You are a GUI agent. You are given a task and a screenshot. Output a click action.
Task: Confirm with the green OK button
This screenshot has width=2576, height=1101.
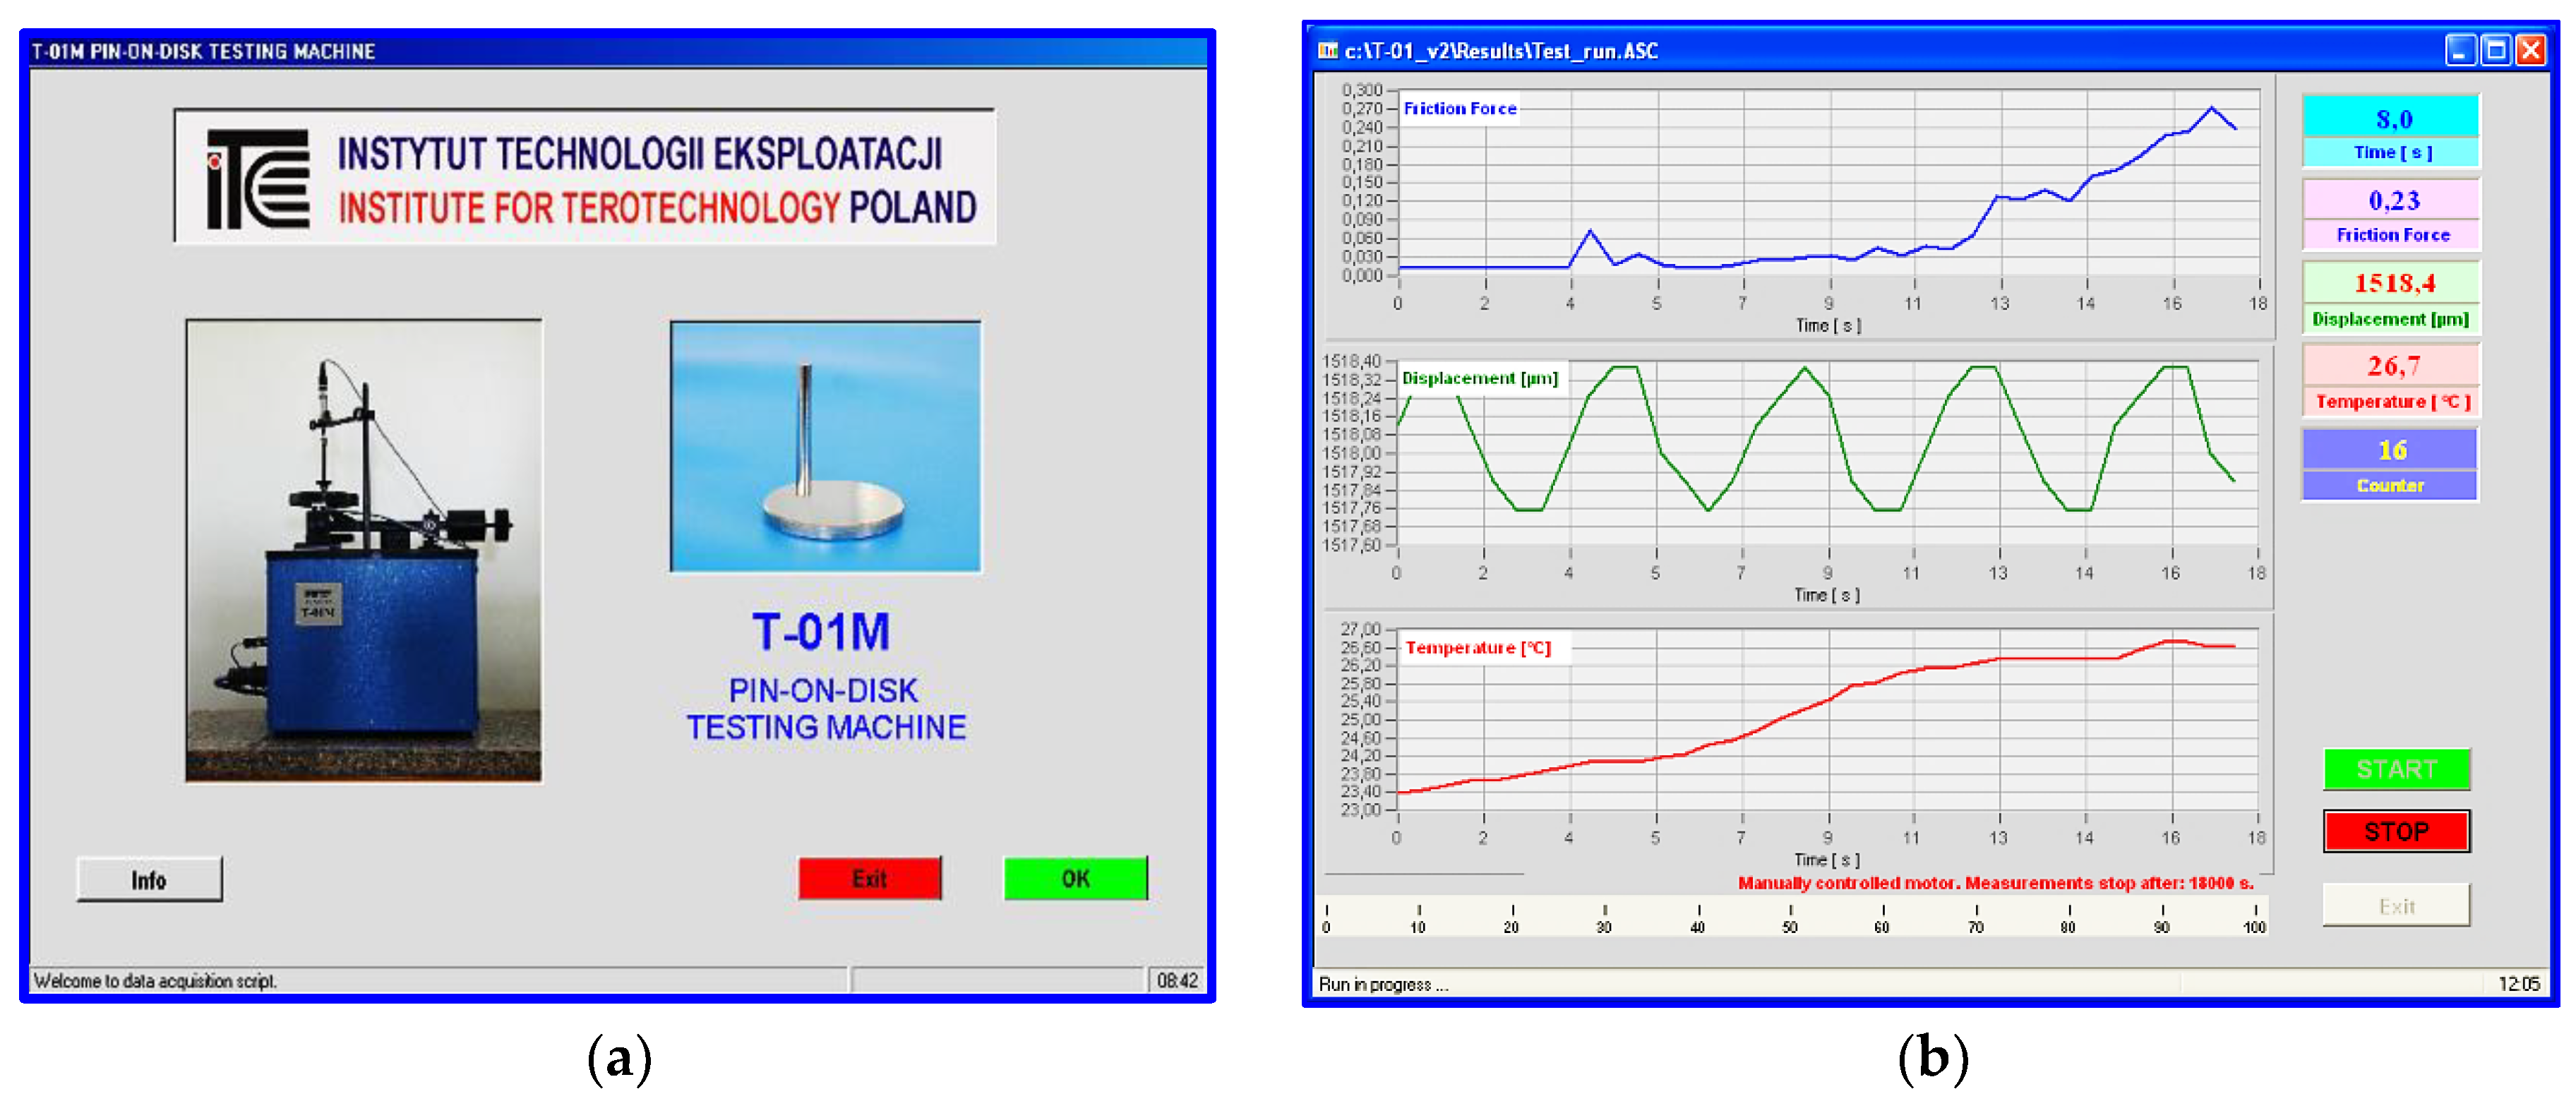coord(1075,878)
